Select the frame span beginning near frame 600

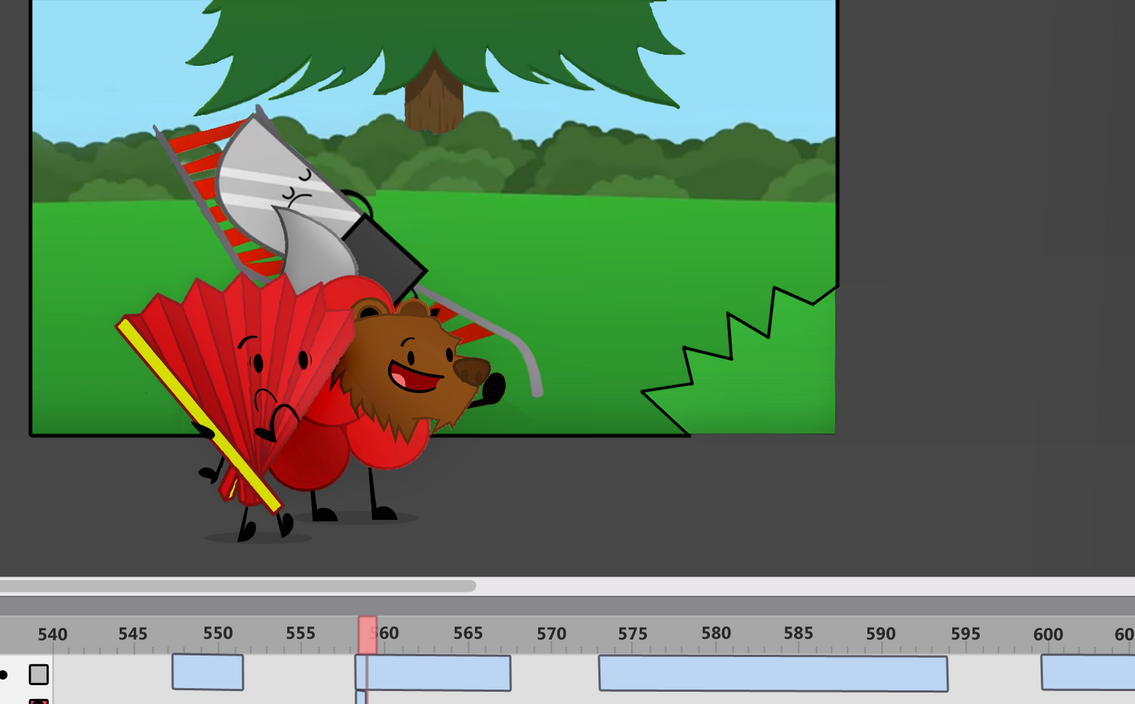point(1088,672)
